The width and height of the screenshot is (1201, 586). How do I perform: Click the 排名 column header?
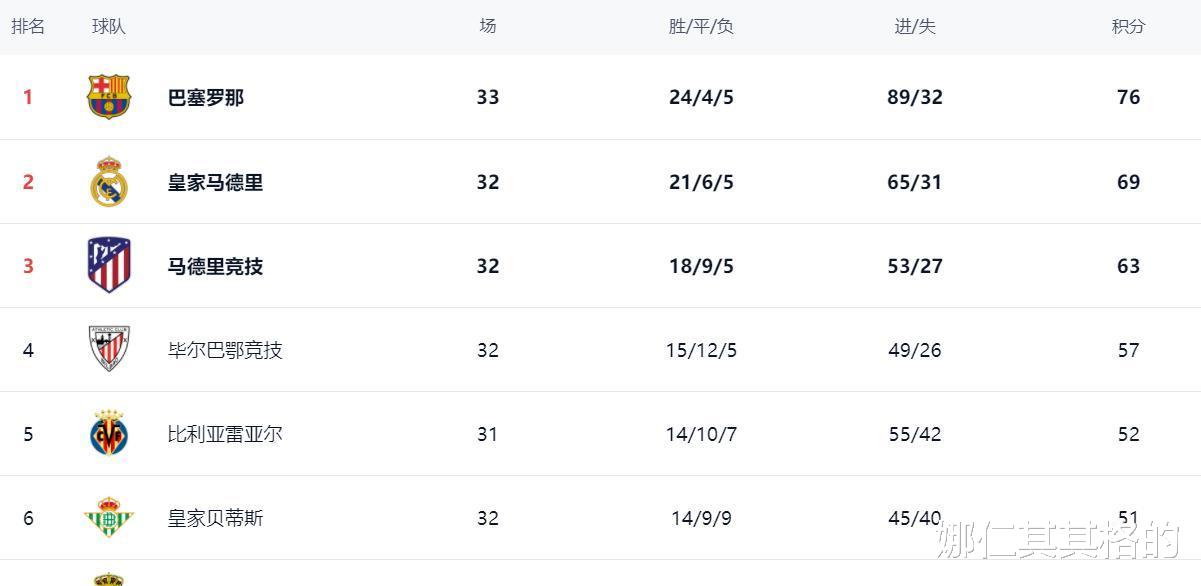click(28, 26)
